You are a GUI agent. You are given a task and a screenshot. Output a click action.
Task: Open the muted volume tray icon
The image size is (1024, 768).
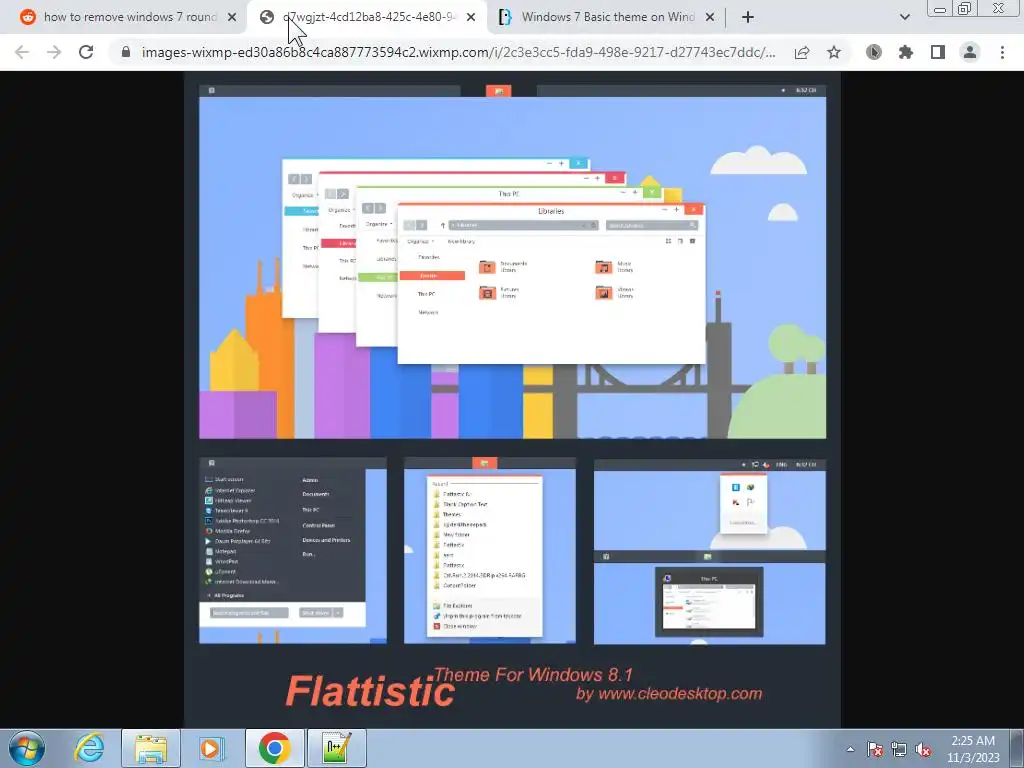(923, 749)
